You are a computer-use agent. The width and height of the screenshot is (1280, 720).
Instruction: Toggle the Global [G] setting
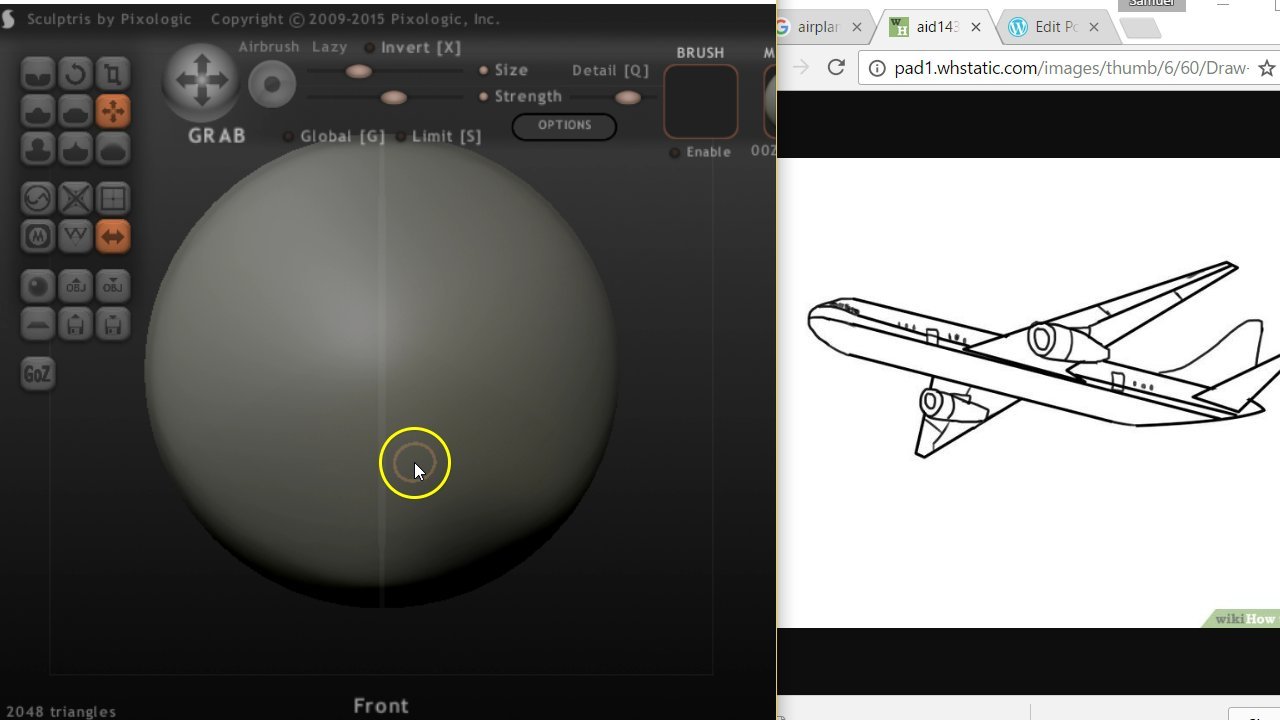pyautogui.click(x=289, y=135)
